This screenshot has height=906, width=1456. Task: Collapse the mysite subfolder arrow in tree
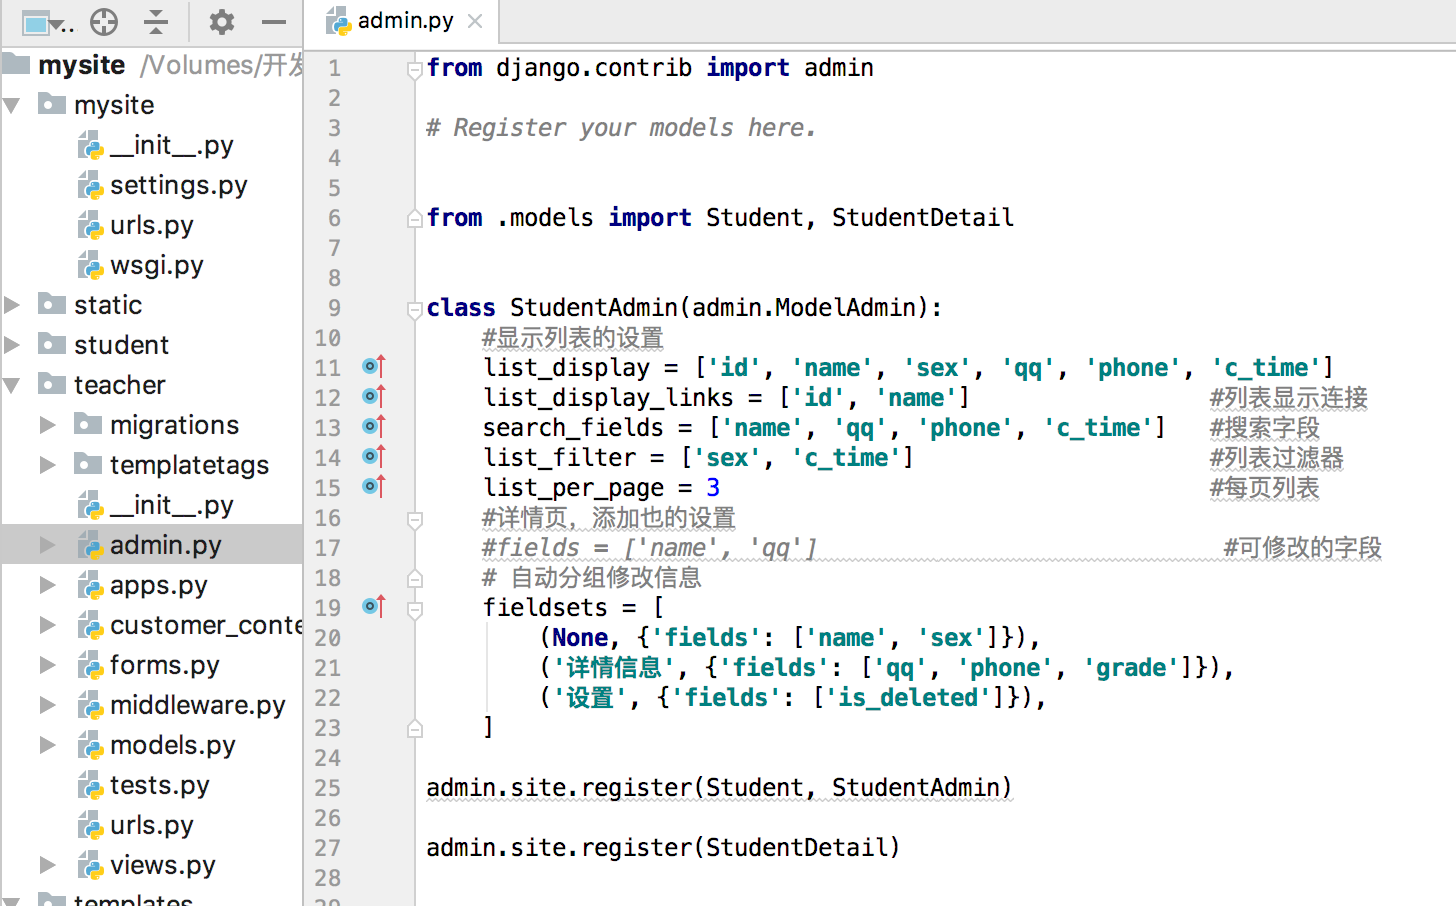tap(12, 105)
